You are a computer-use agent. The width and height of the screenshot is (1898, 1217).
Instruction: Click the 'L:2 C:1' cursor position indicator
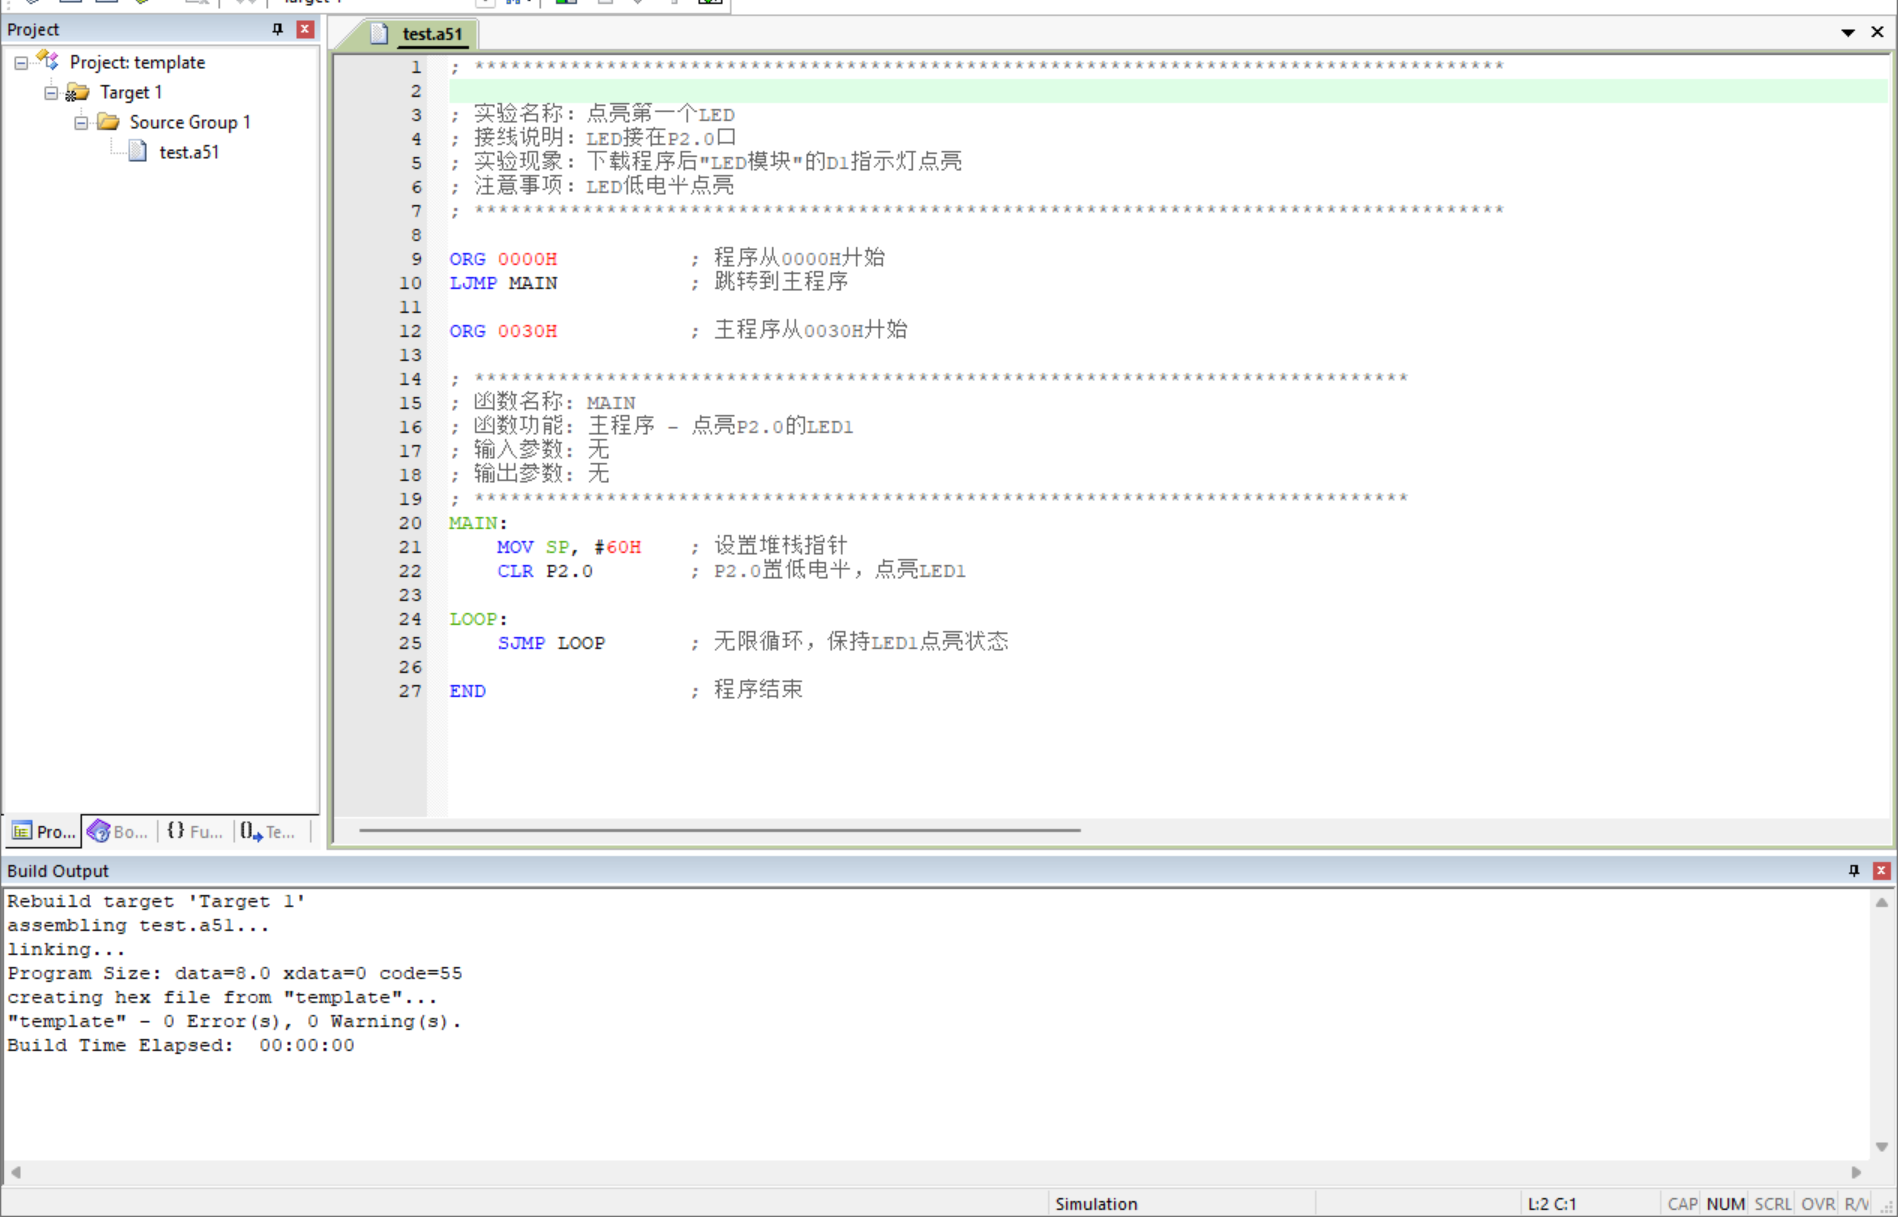[1552, 1204]
